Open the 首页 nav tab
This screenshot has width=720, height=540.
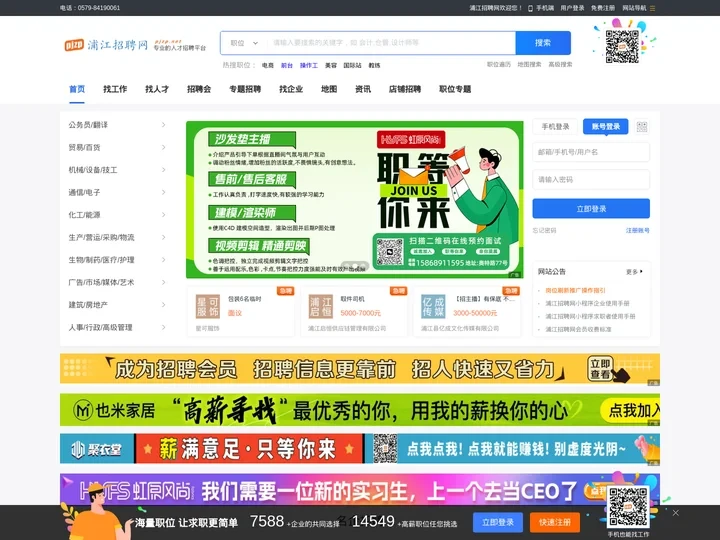click(77, 89)
